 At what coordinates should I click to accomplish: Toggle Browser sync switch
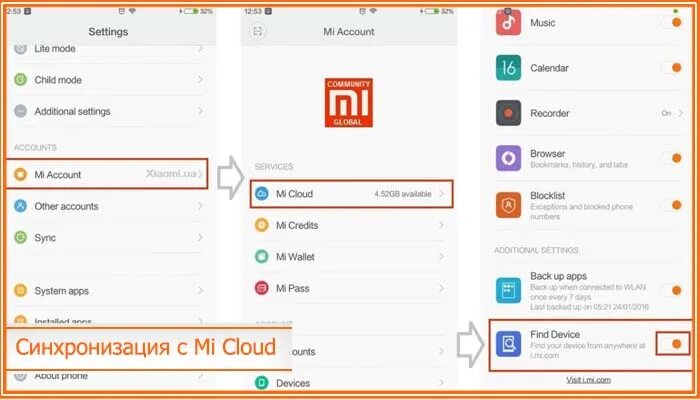(672, 158)
